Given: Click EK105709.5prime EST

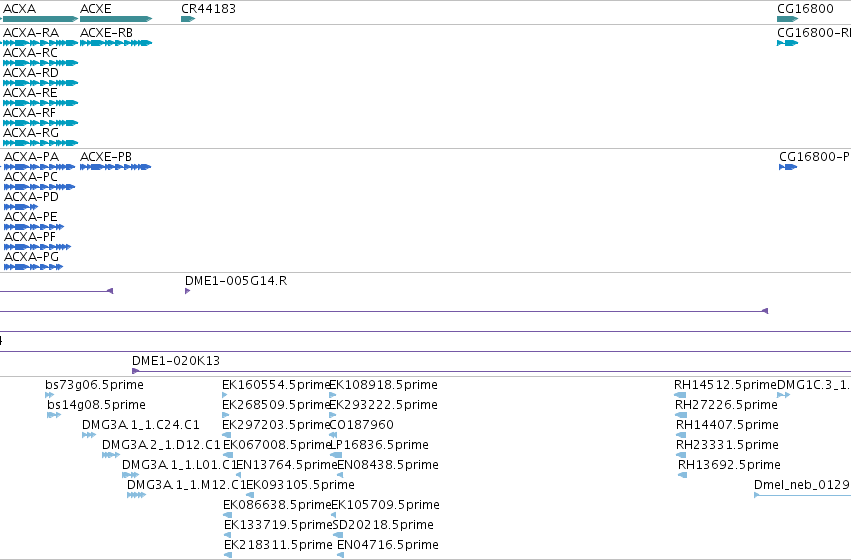Looking at the screenshot, I should pyautogui.click(x=335, y=516).
